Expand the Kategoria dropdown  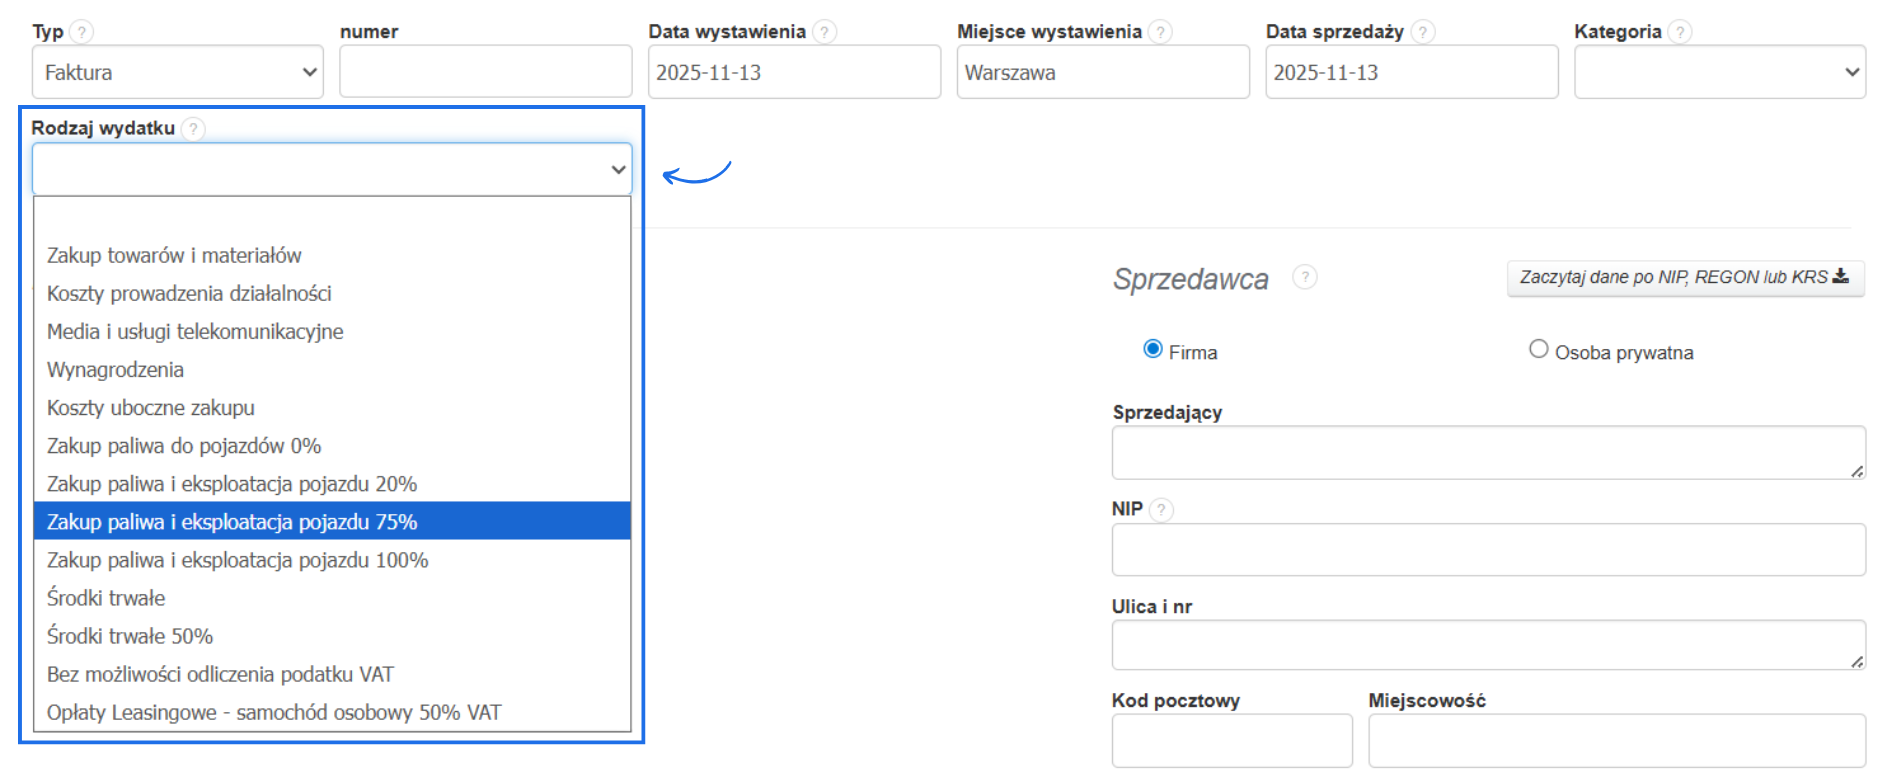[x=1719, y=72]
